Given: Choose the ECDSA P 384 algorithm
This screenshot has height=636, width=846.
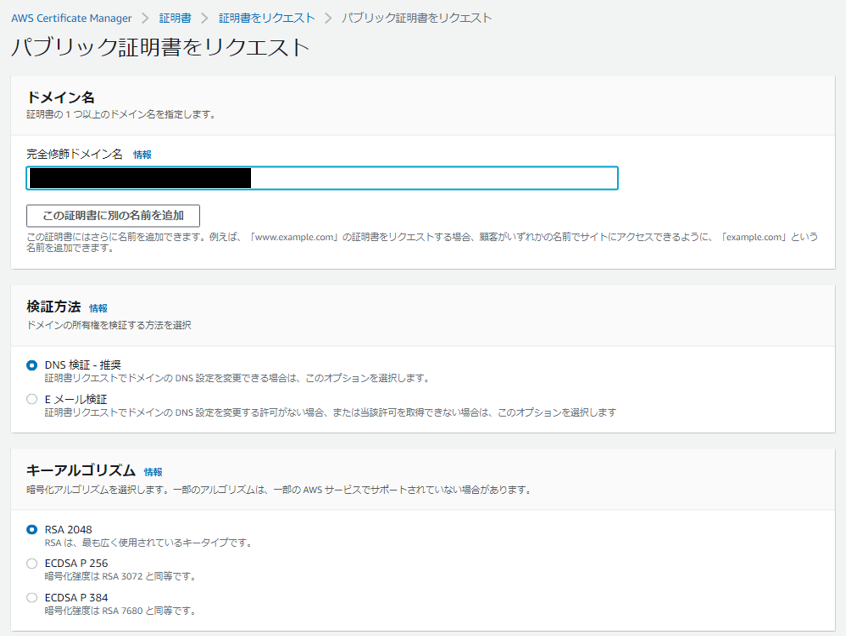Looking at the screenshot, I should coord(31,598).
